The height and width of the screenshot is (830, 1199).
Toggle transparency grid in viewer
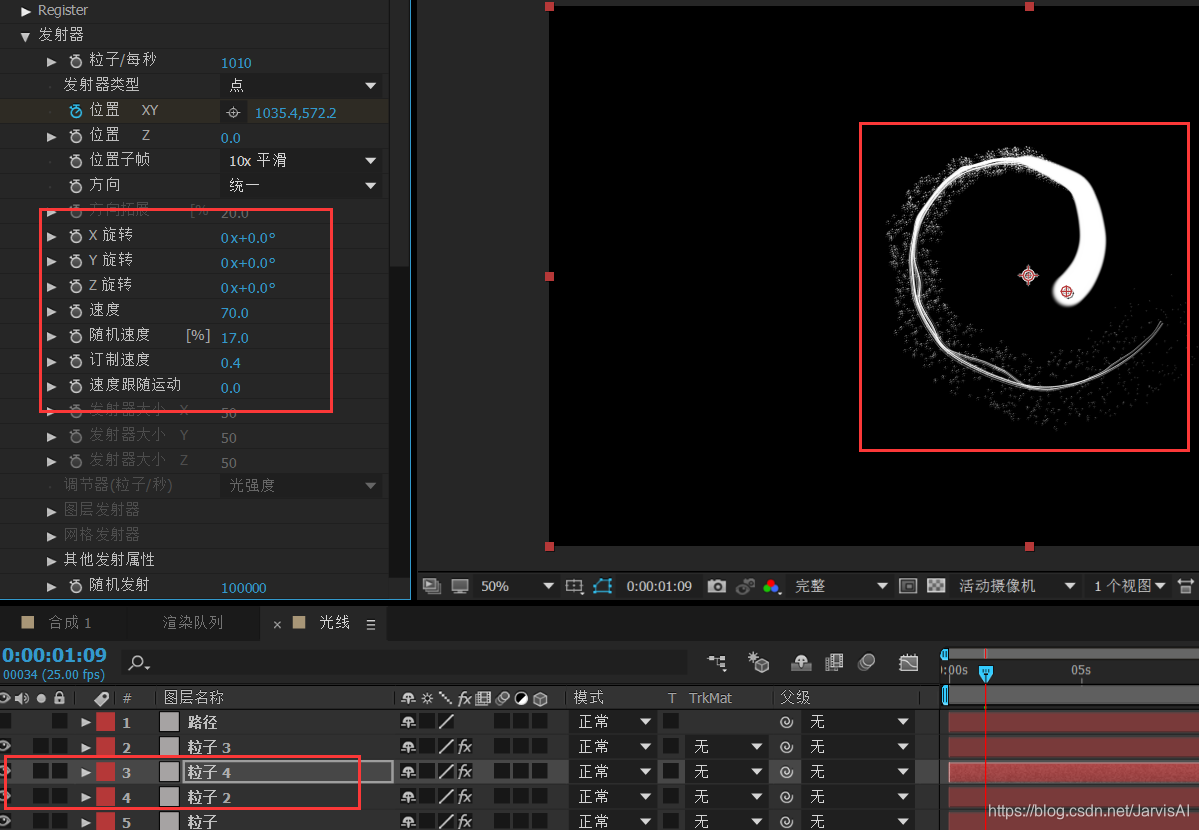coord(936,586)
